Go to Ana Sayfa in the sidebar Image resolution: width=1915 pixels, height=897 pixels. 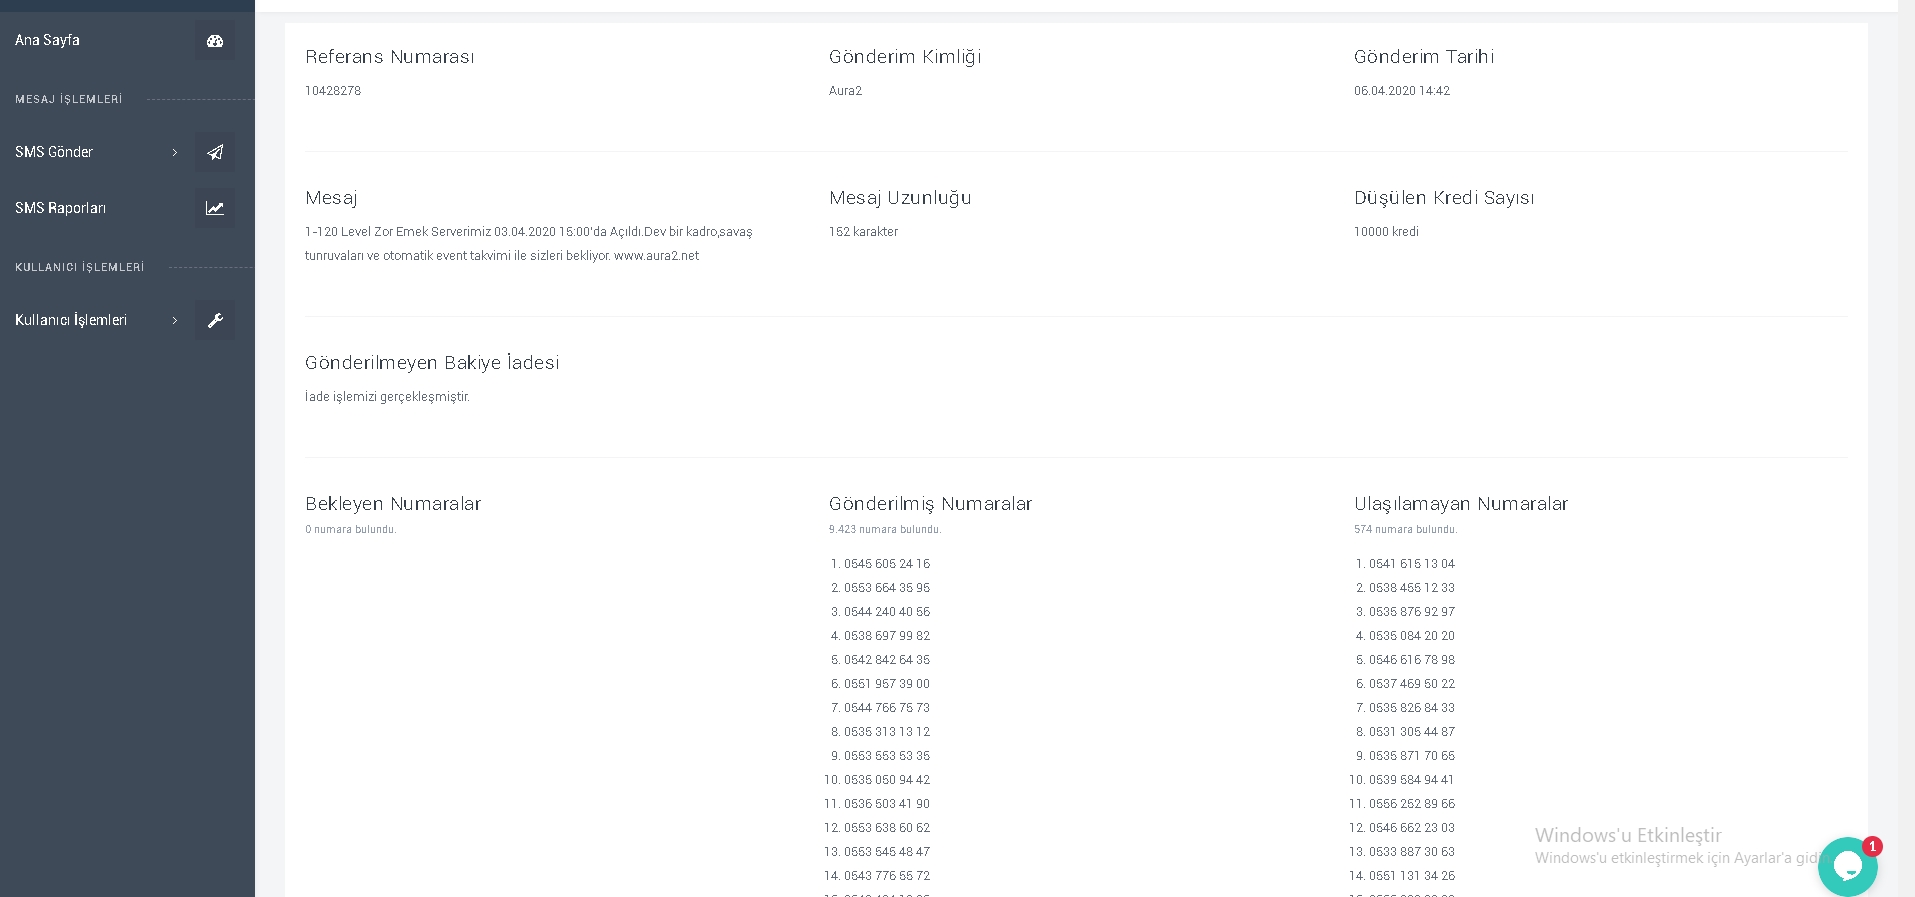tap(47, 40)
